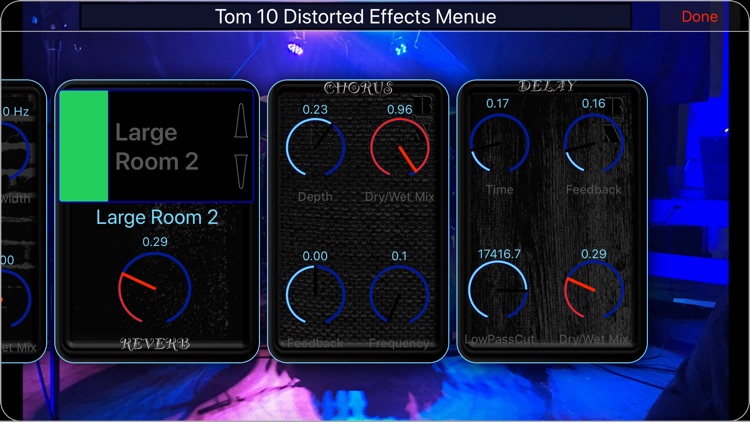
Task: Select previous reverb preset with up arrow
Action: [241, 121]
